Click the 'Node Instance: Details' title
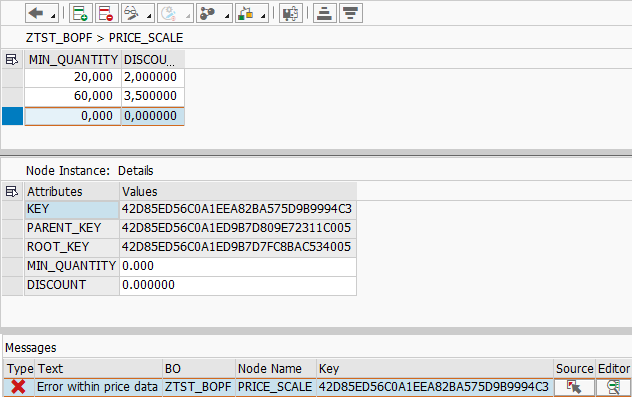 coord(89,171)
